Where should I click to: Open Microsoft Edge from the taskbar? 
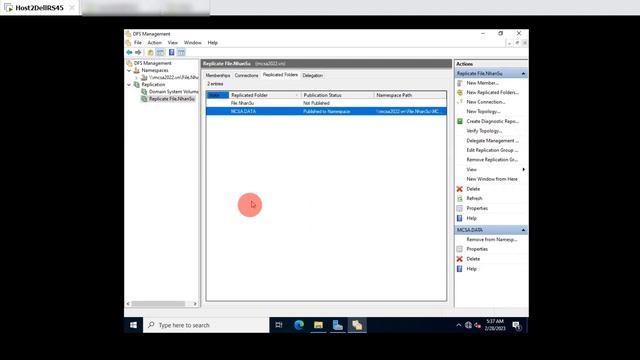coord(299,325)
